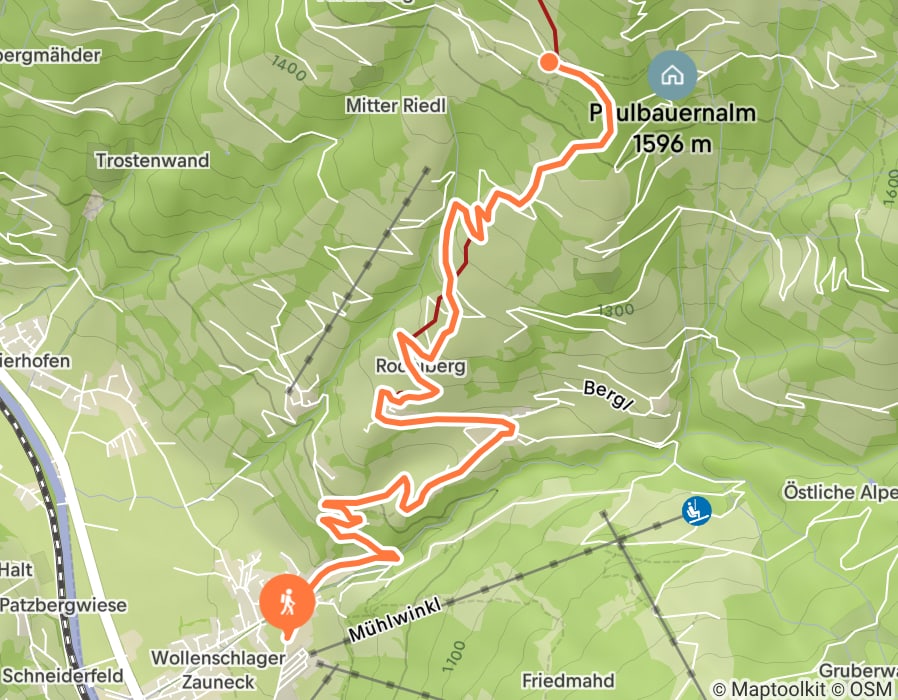
Task: Click the Trostenwand map label
Action: pos(152,160)
